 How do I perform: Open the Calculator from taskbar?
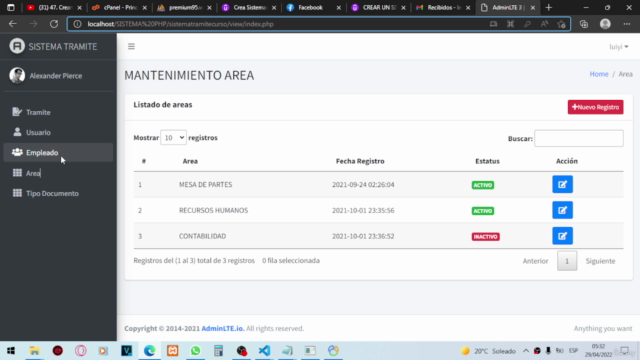coord(218,351)
